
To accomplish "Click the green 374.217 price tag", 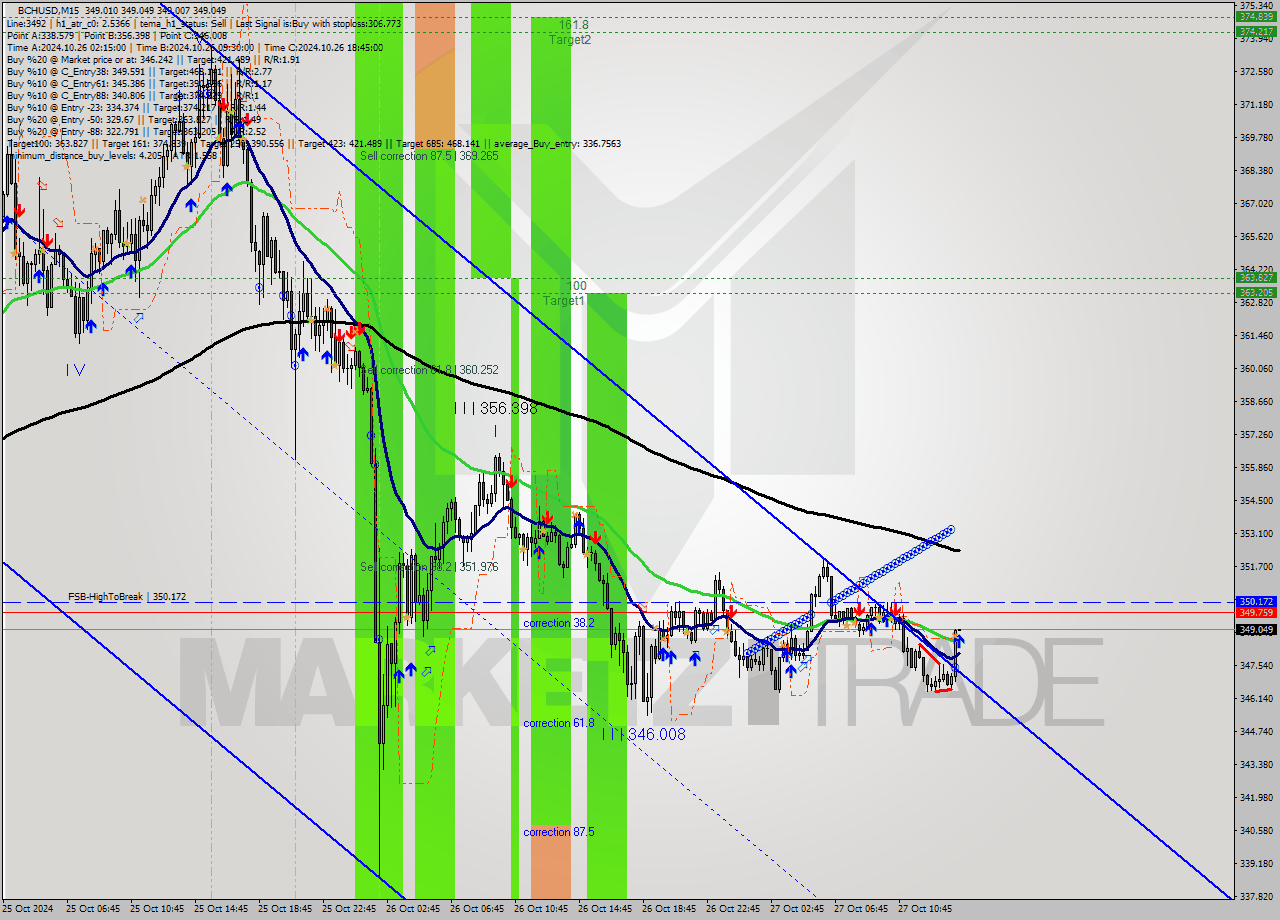I will click(x=1256, y=31).
